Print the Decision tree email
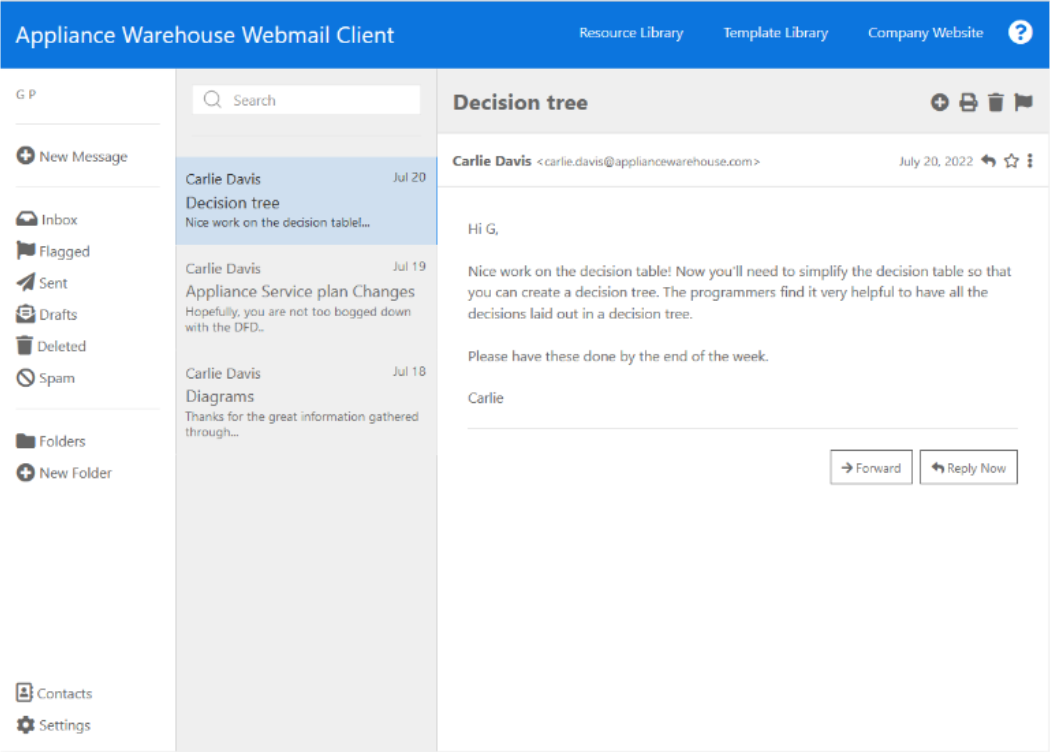This screenshot has height=752, width=1050. click(x=968, y=102)
